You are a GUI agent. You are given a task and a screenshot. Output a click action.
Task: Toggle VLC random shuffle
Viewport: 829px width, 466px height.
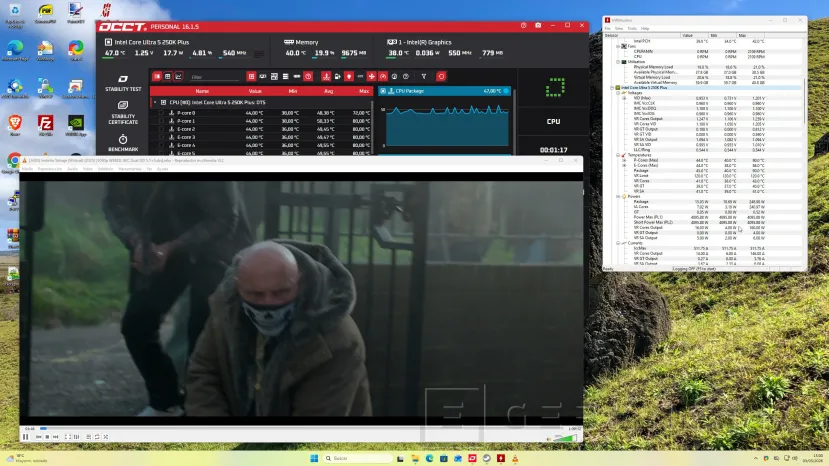(x=106, y=437)
